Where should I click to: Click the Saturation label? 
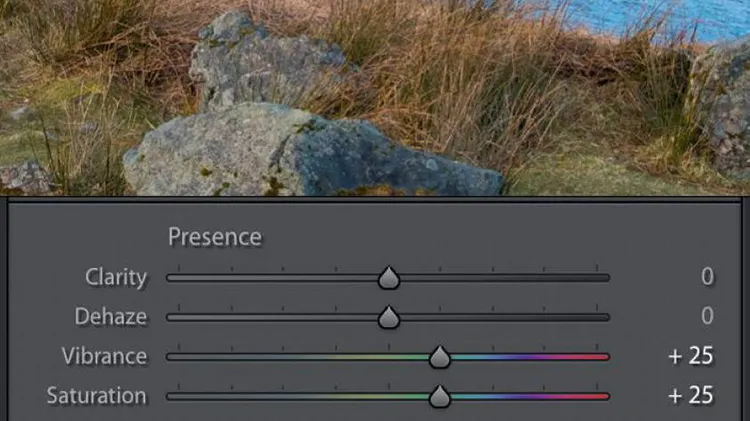(x=97, y=396)
